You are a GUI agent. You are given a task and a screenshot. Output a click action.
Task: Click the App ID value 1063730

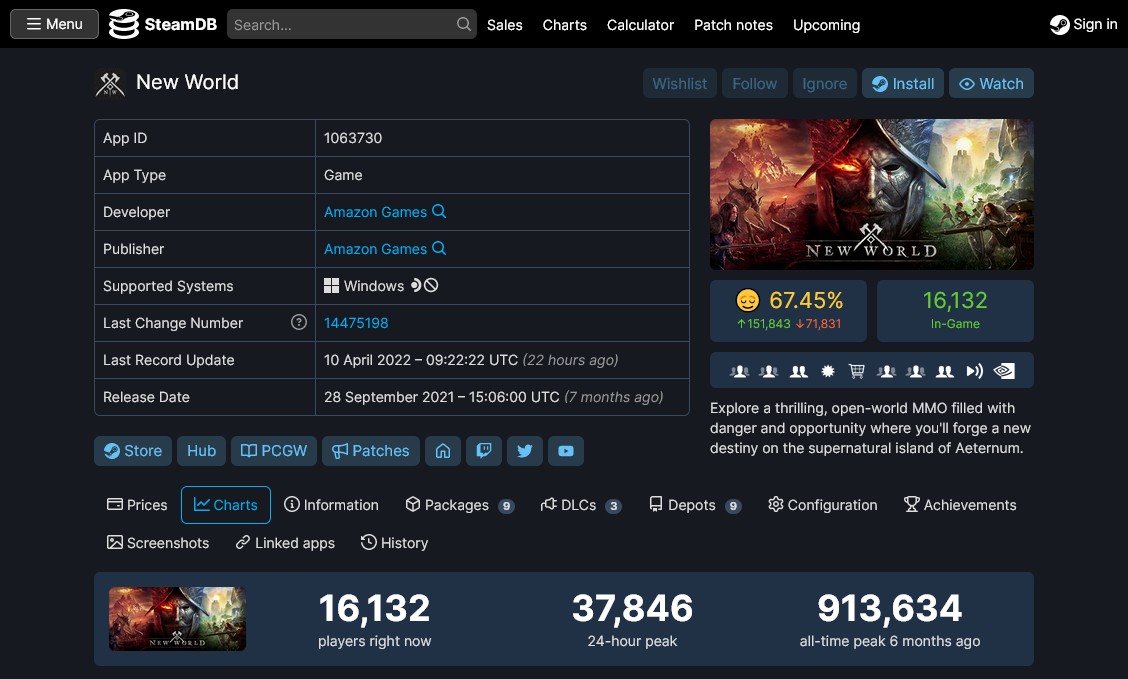352,138
